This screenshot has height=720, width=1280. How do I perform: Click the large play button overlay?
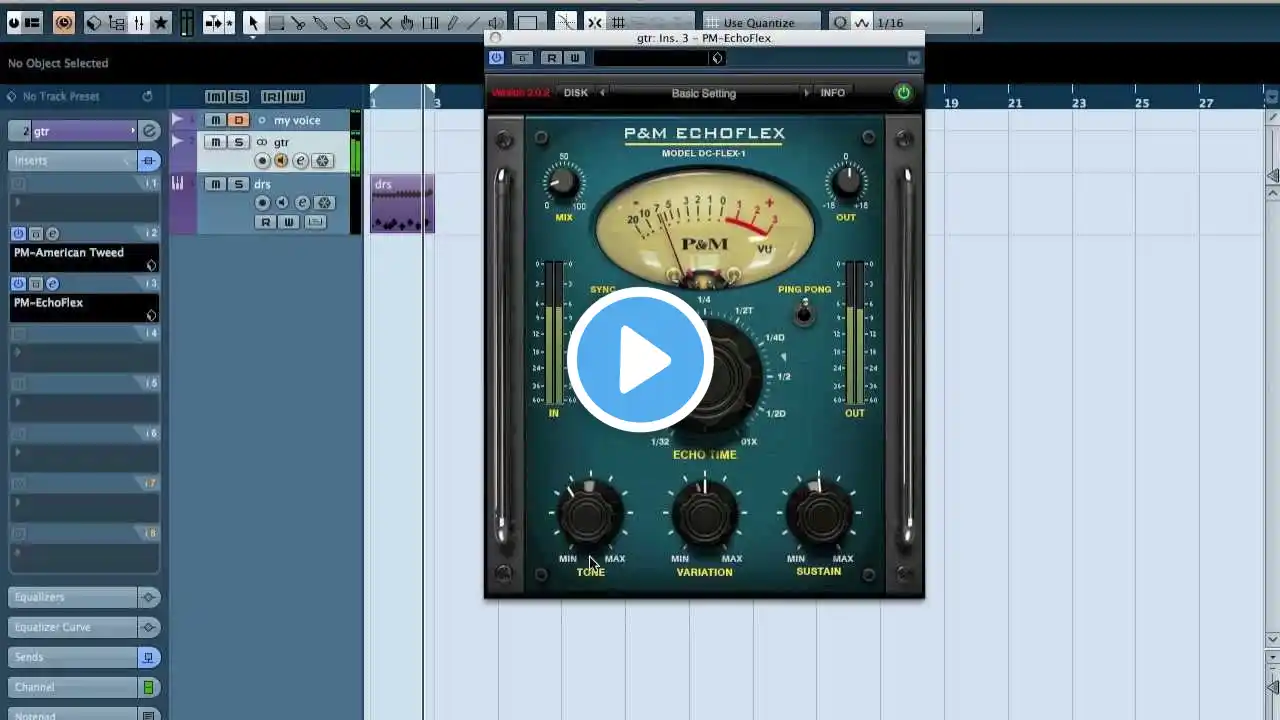(x=640, y=360)
